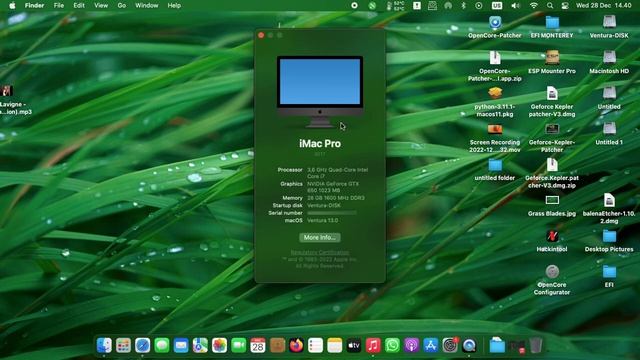Open the View menu
The image size is (640, 360).
click(x=101, y=6)
